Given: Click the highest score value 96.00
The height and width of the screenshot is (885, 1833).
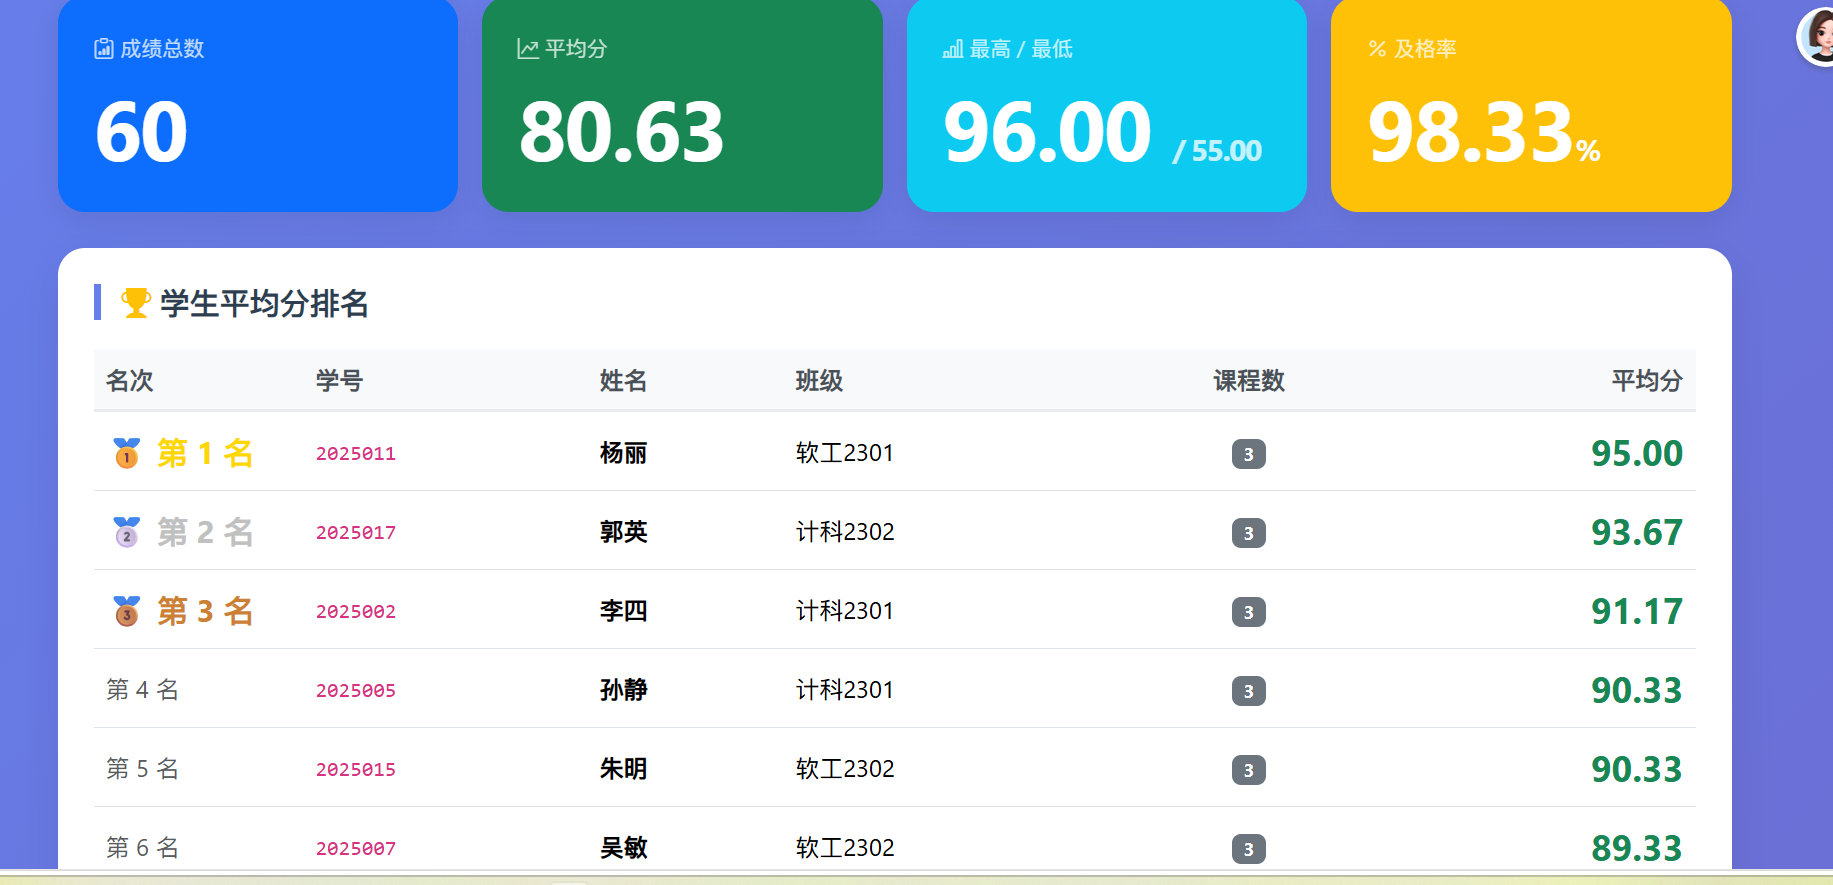Looking at the screenshot, I should point(1048,132).
